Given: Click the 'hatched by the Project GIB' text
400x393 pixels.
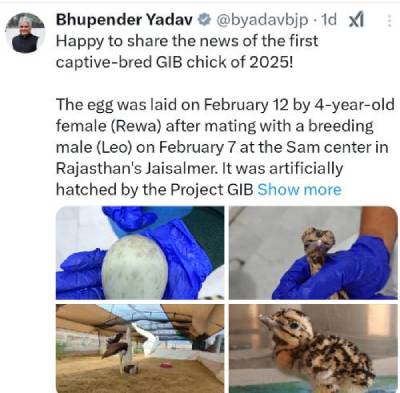Looking at the screenshot, I should pos(155,190).
